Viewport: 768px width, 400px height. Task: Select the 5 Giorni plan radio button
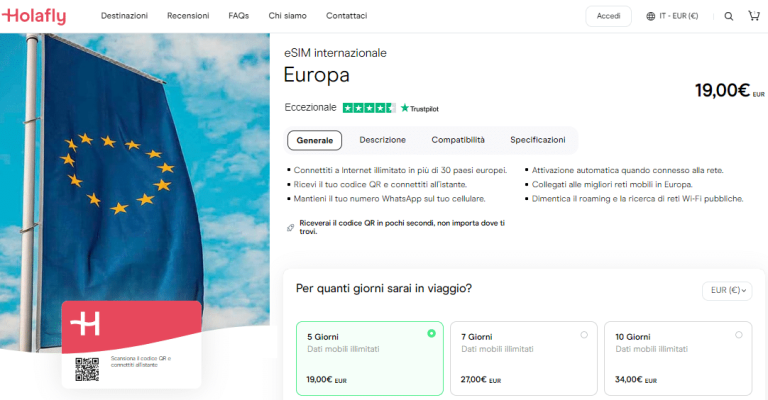pyautogui.click(x=431, y=334)
